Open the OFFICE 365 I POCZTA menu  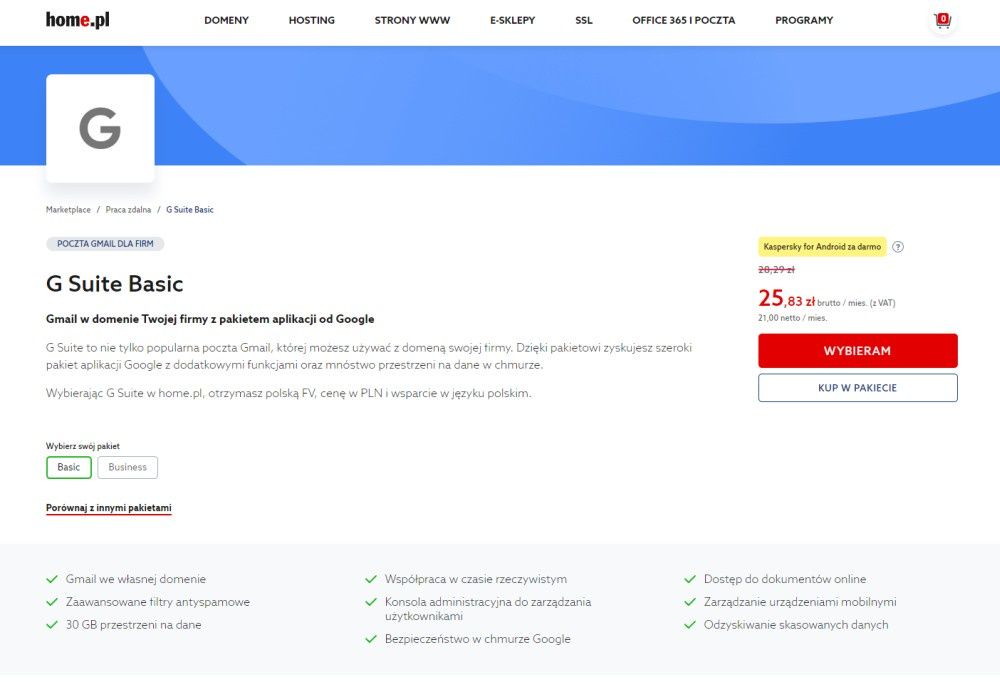[684, 20]
